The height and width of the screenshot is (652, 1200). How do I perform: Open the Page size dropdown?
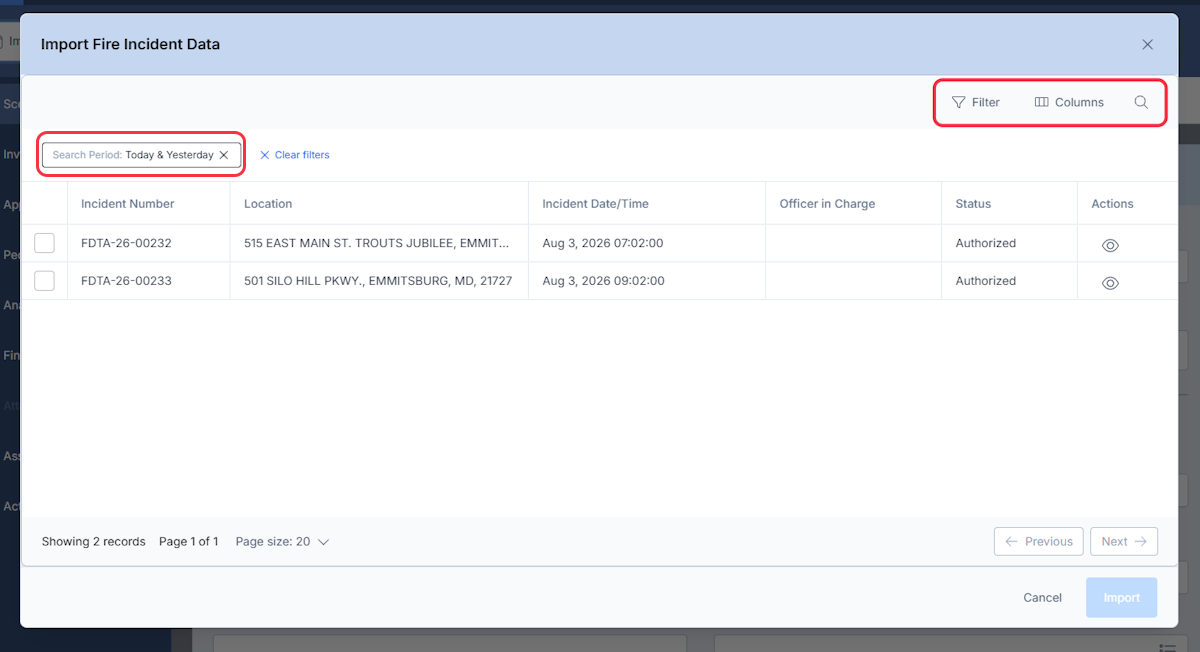(x=282, y=542)
